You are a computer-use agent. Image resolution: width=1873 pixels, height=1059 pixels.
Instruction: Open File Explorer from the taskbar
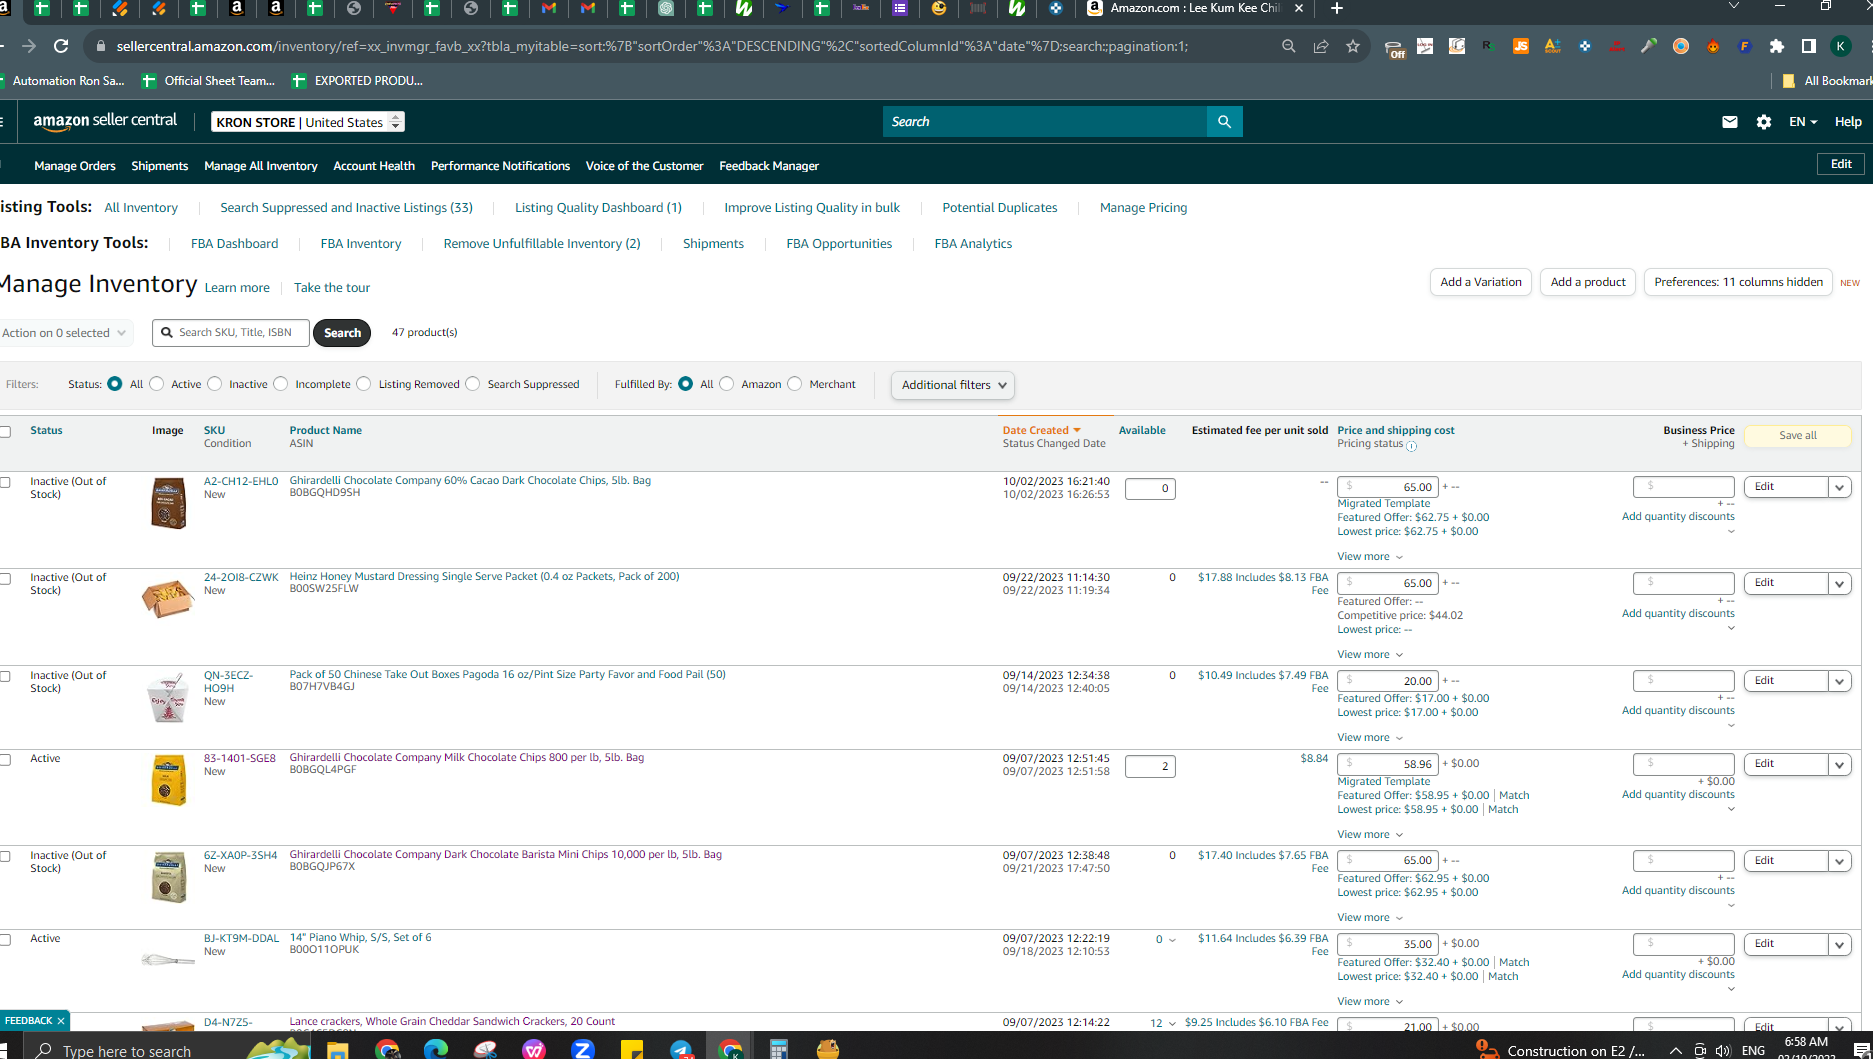(x=337, y=1049)
